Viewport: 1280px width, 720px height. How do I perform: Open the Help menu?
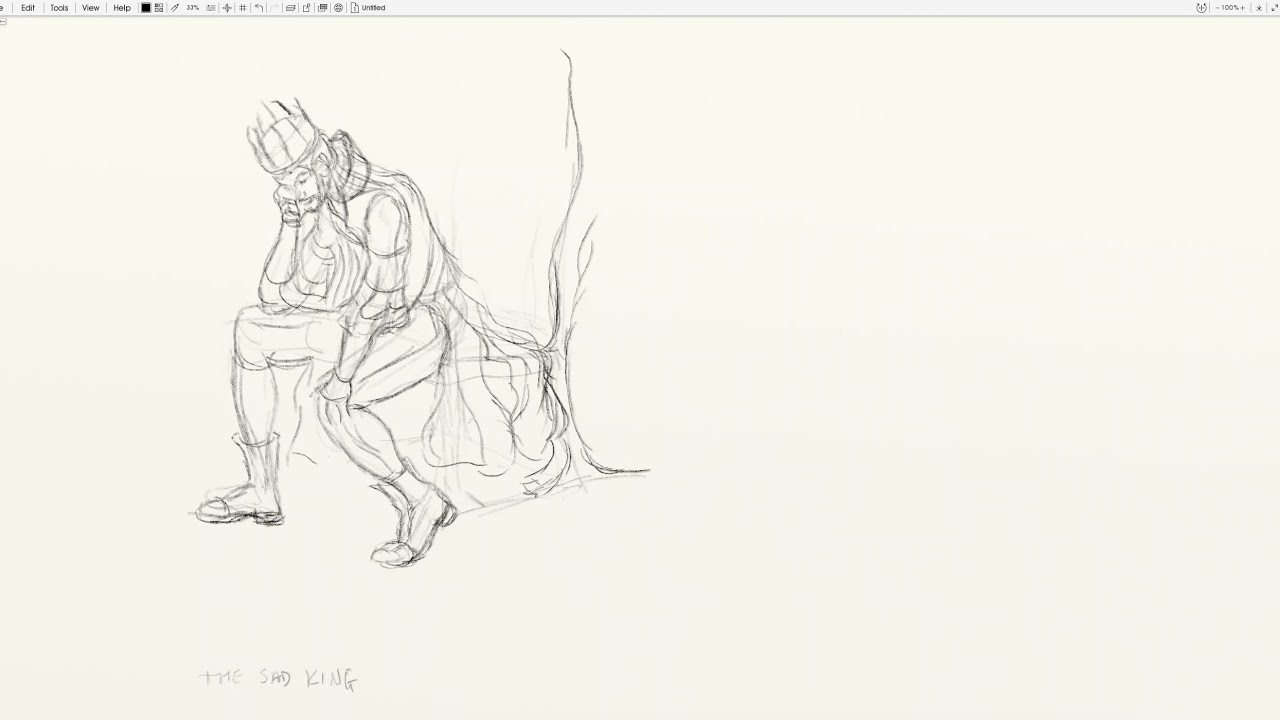tap(122, 8)
